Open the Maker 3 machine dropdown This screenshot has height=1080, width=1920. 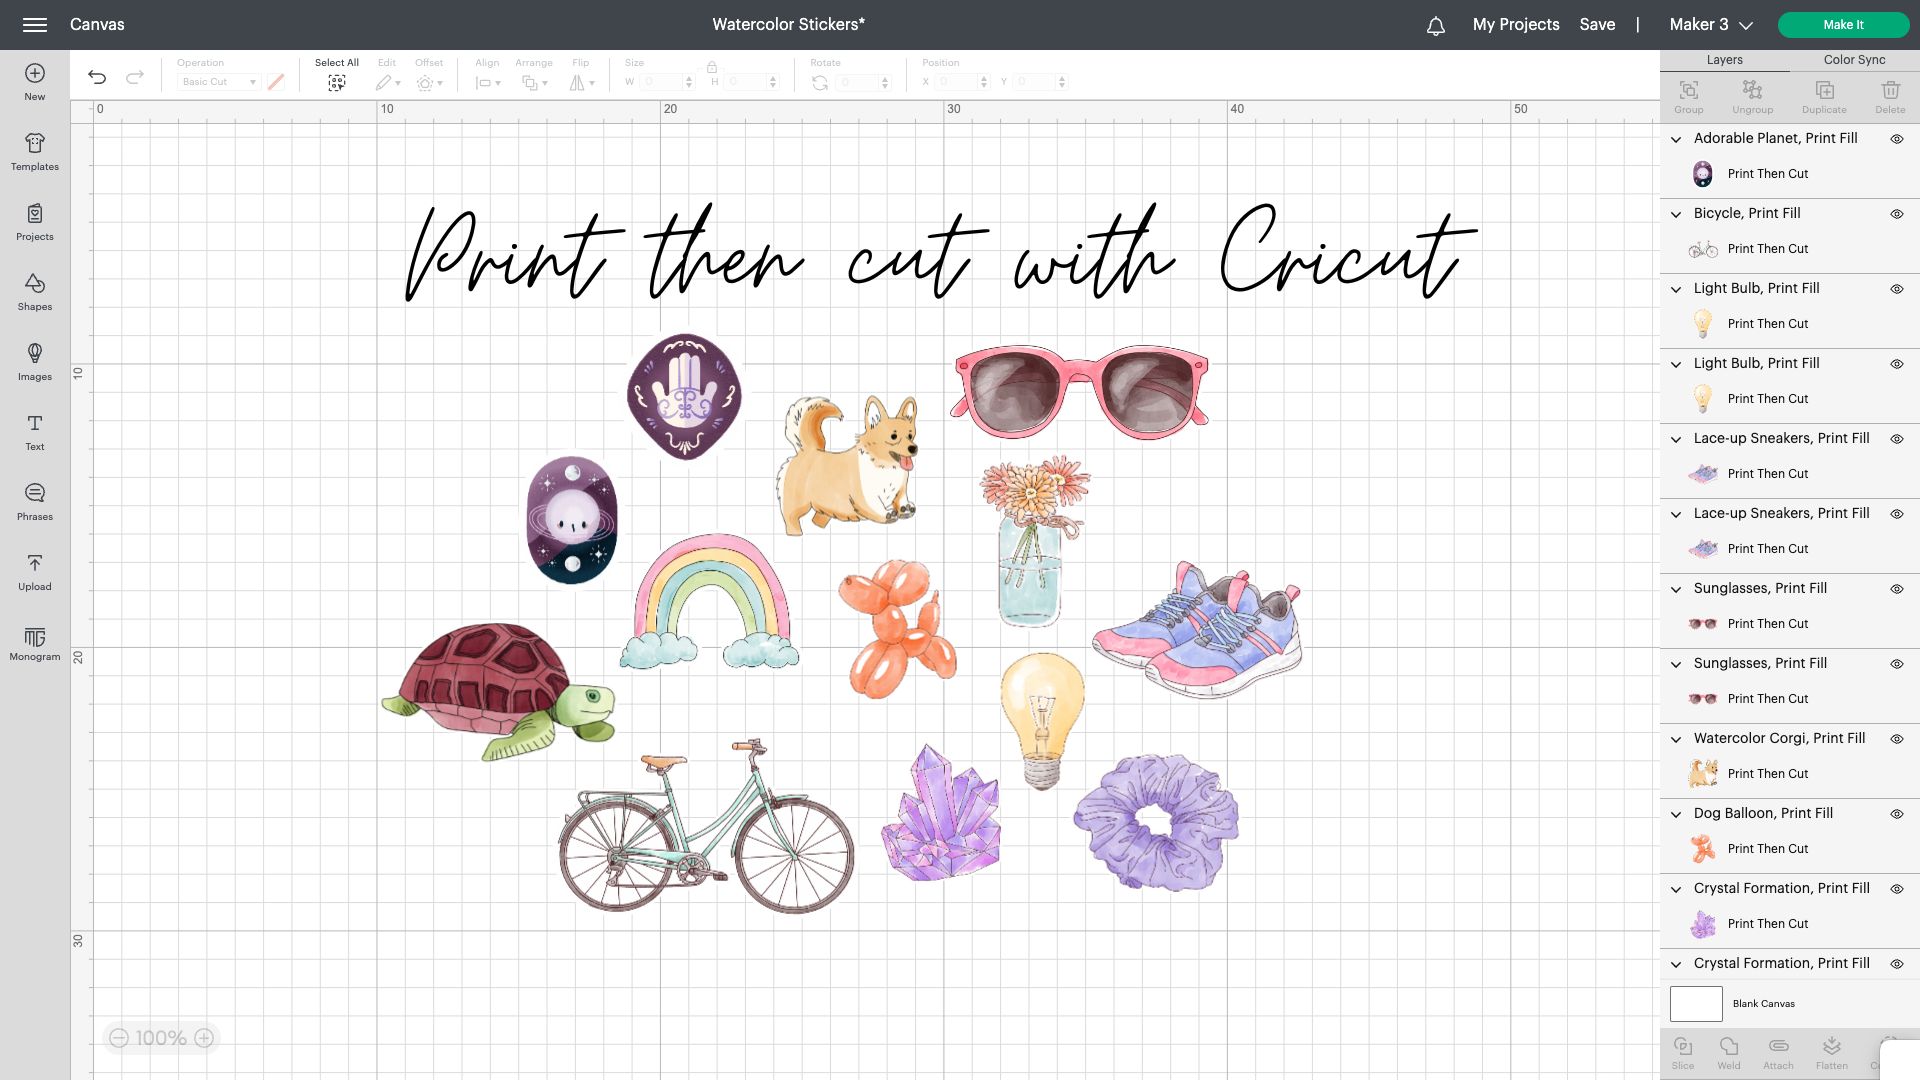pyautogui.click(x=1711, y=25)
